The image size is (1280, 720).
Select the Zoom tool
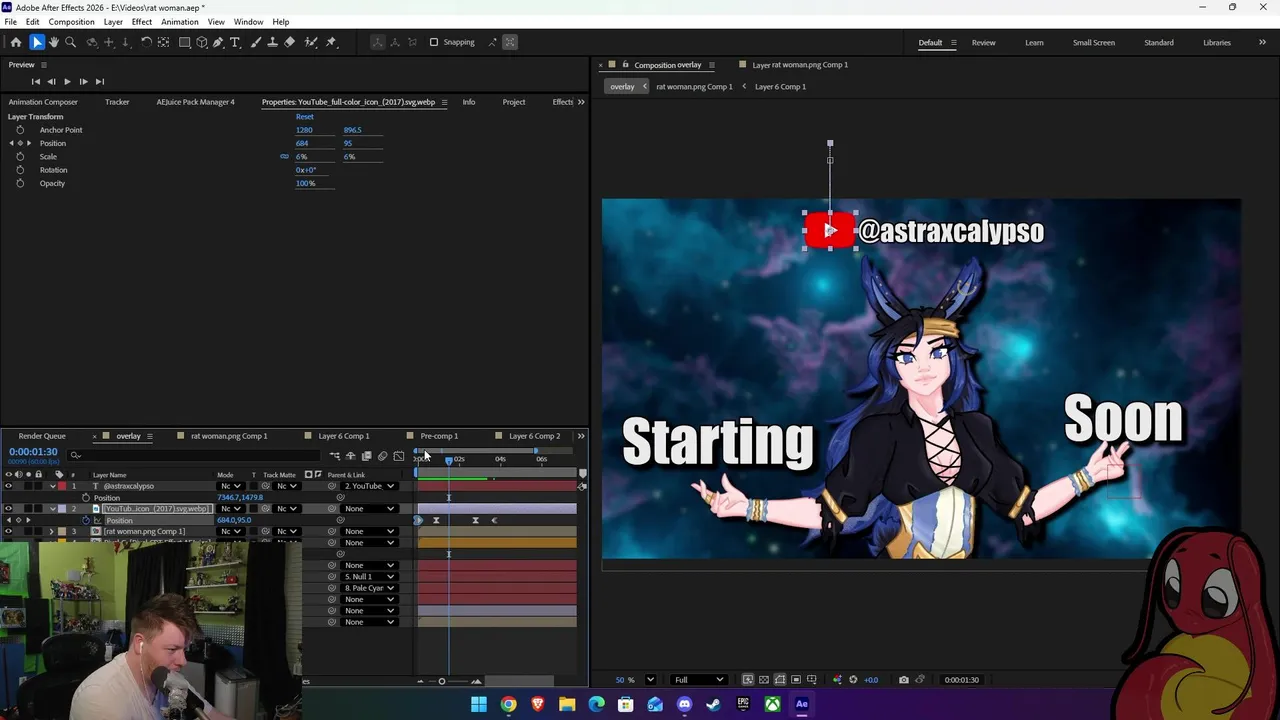[70, 42]
